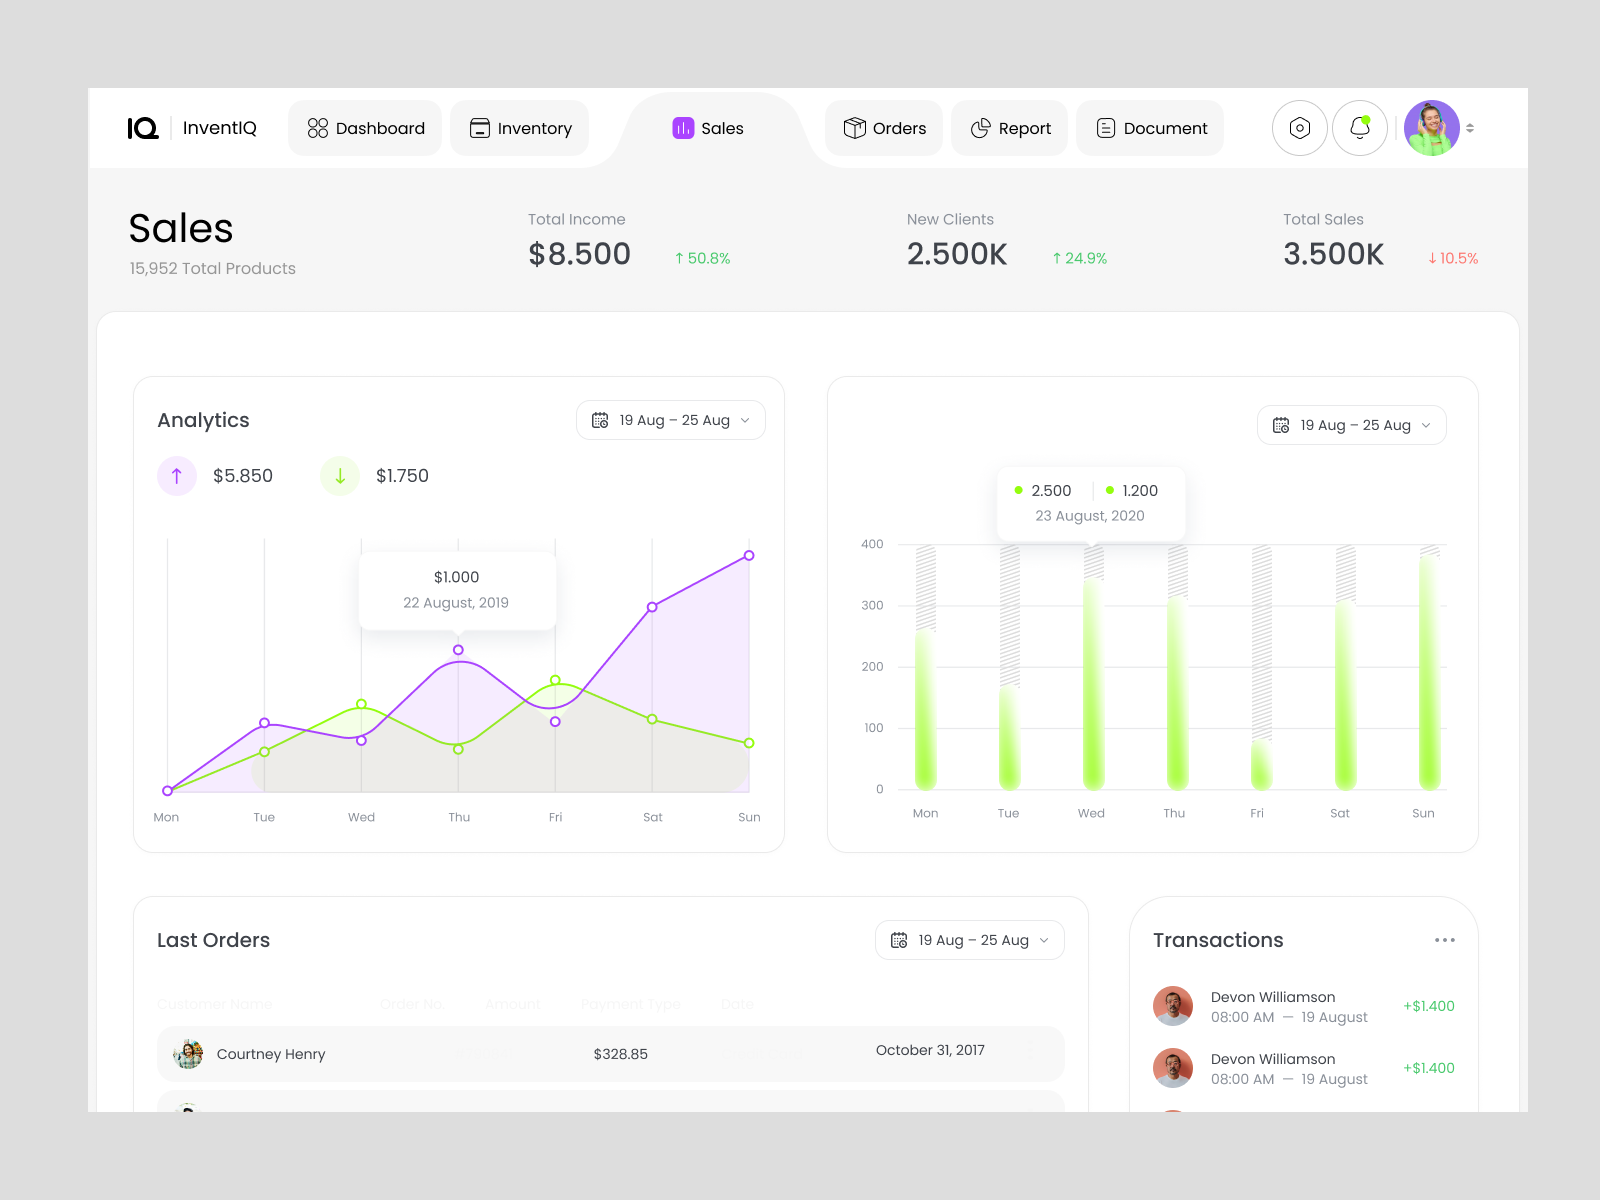Click the $8.500 Total Income value

[580, 254]
